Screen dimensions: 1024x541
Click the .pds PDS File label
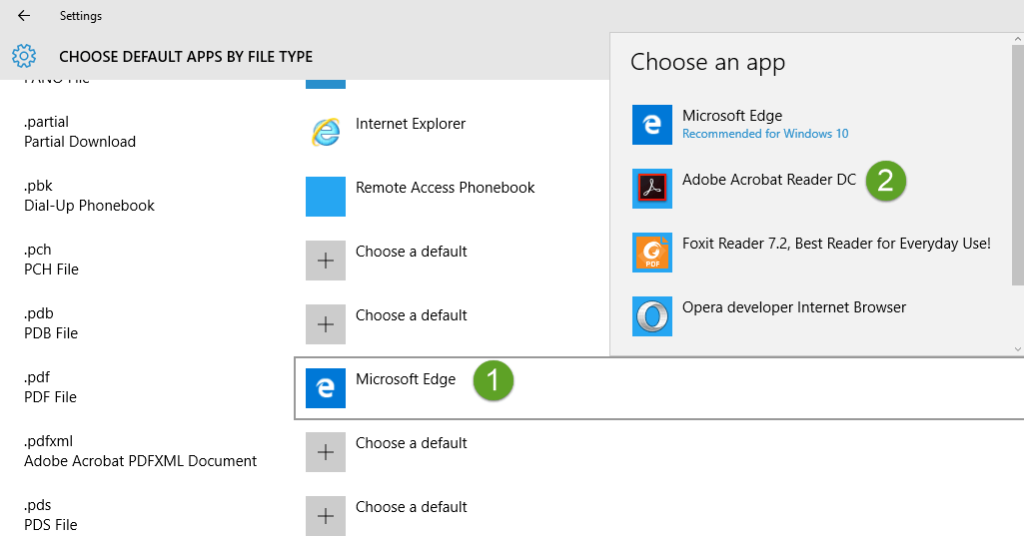[50, 515]
